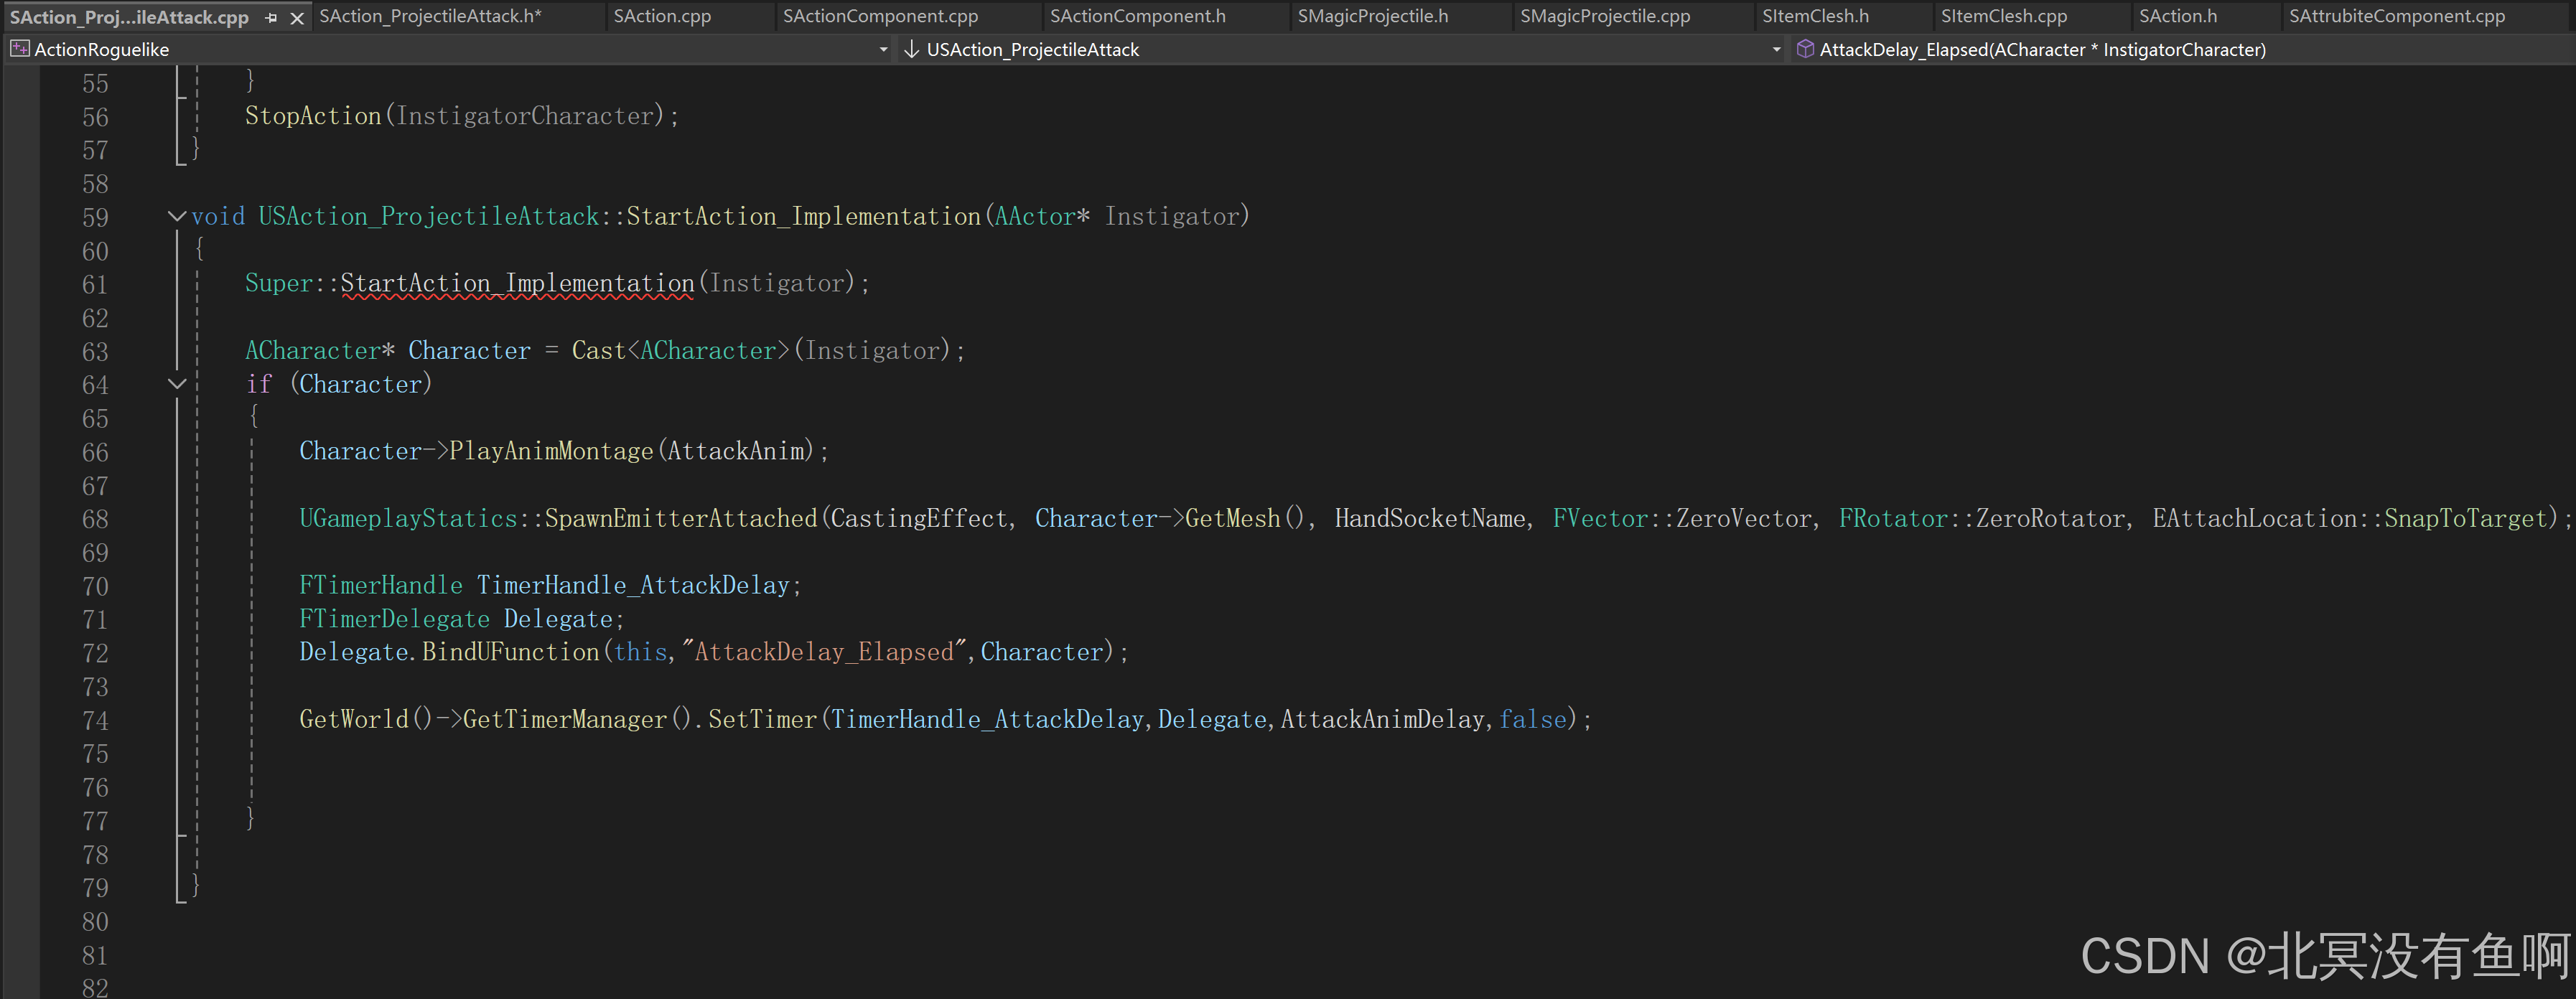Image resolution: width=2576 pixels, height=999 pixels.
Task: Open the SActionComponent.h tab
Action: (1137, 16)
